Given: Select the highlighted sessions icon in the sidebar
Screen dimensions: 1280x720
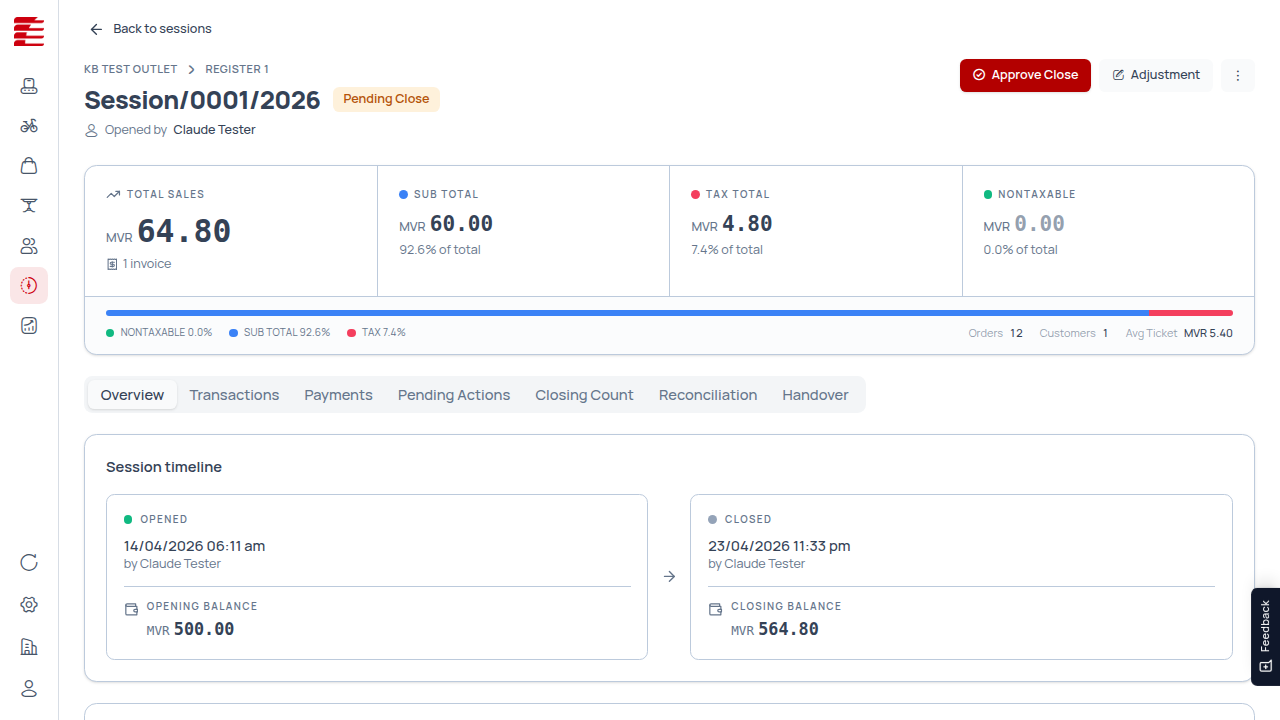Looking at the screenshot, I should point(29,286).
